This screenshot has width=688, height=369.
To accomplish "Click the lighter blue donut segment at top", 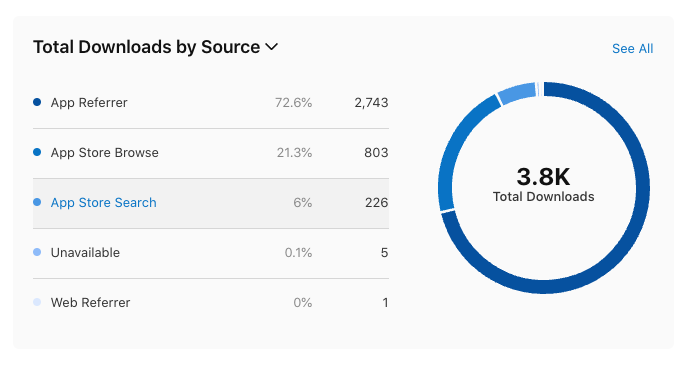I will click(518, 94).
